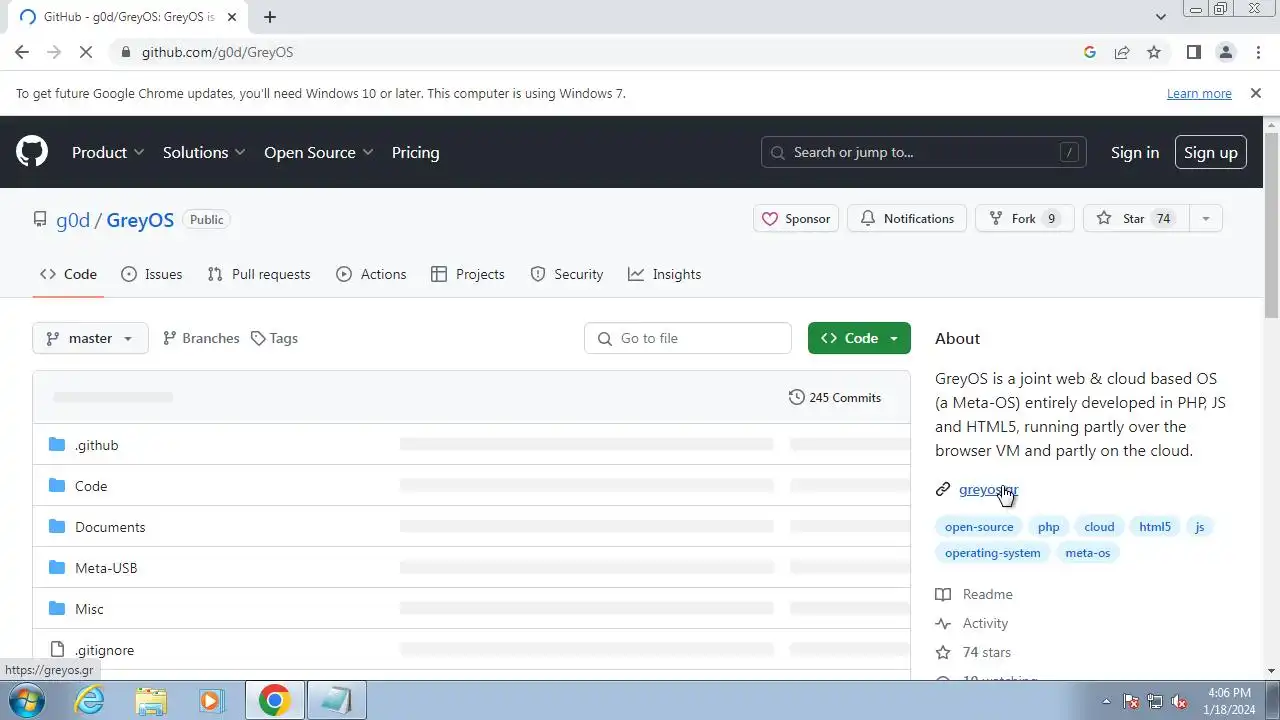Switch to the Issues tab
The height and width of the screenshot is (720, 1280).
(x=152, y=274)
